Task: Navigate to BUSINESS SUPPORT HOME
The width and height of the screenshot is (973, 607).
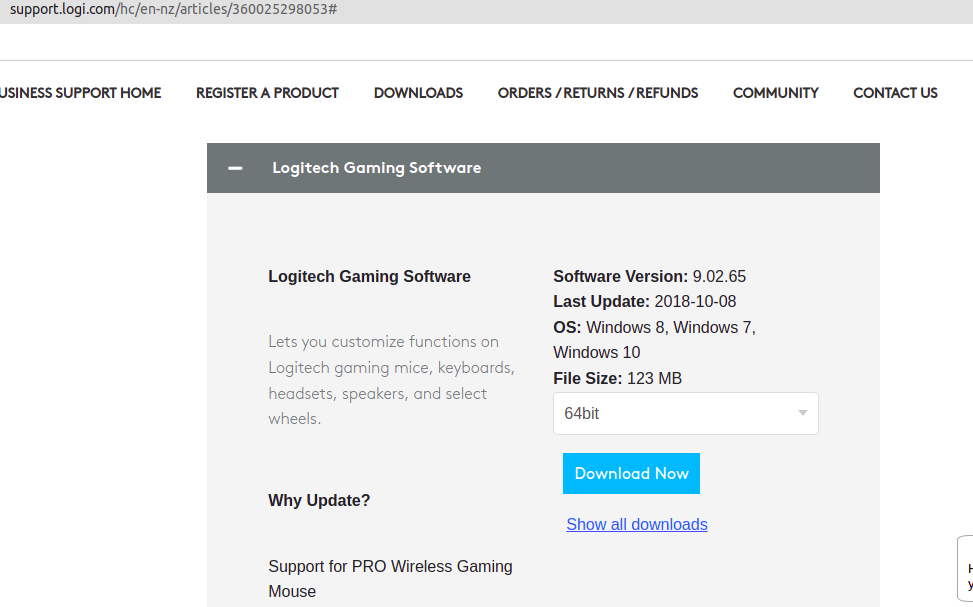Action: pos(80,92)
